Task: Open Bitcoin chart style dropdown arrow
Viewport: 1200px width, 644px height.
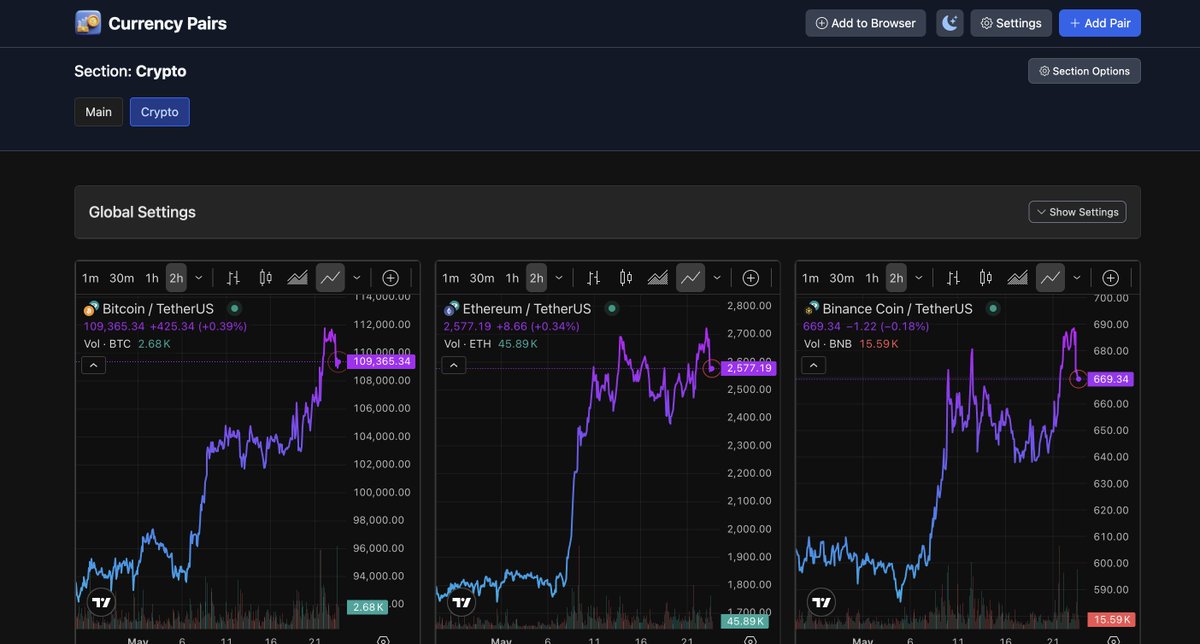Action: point(357,278)
